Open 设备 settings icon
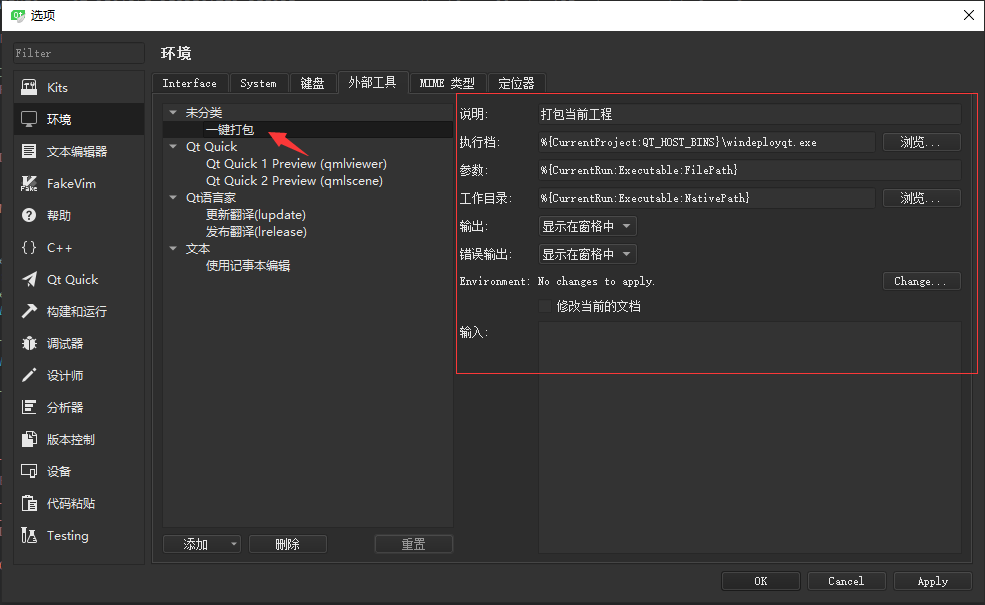This screenshot has height=605, width=985. coord(29,471)
